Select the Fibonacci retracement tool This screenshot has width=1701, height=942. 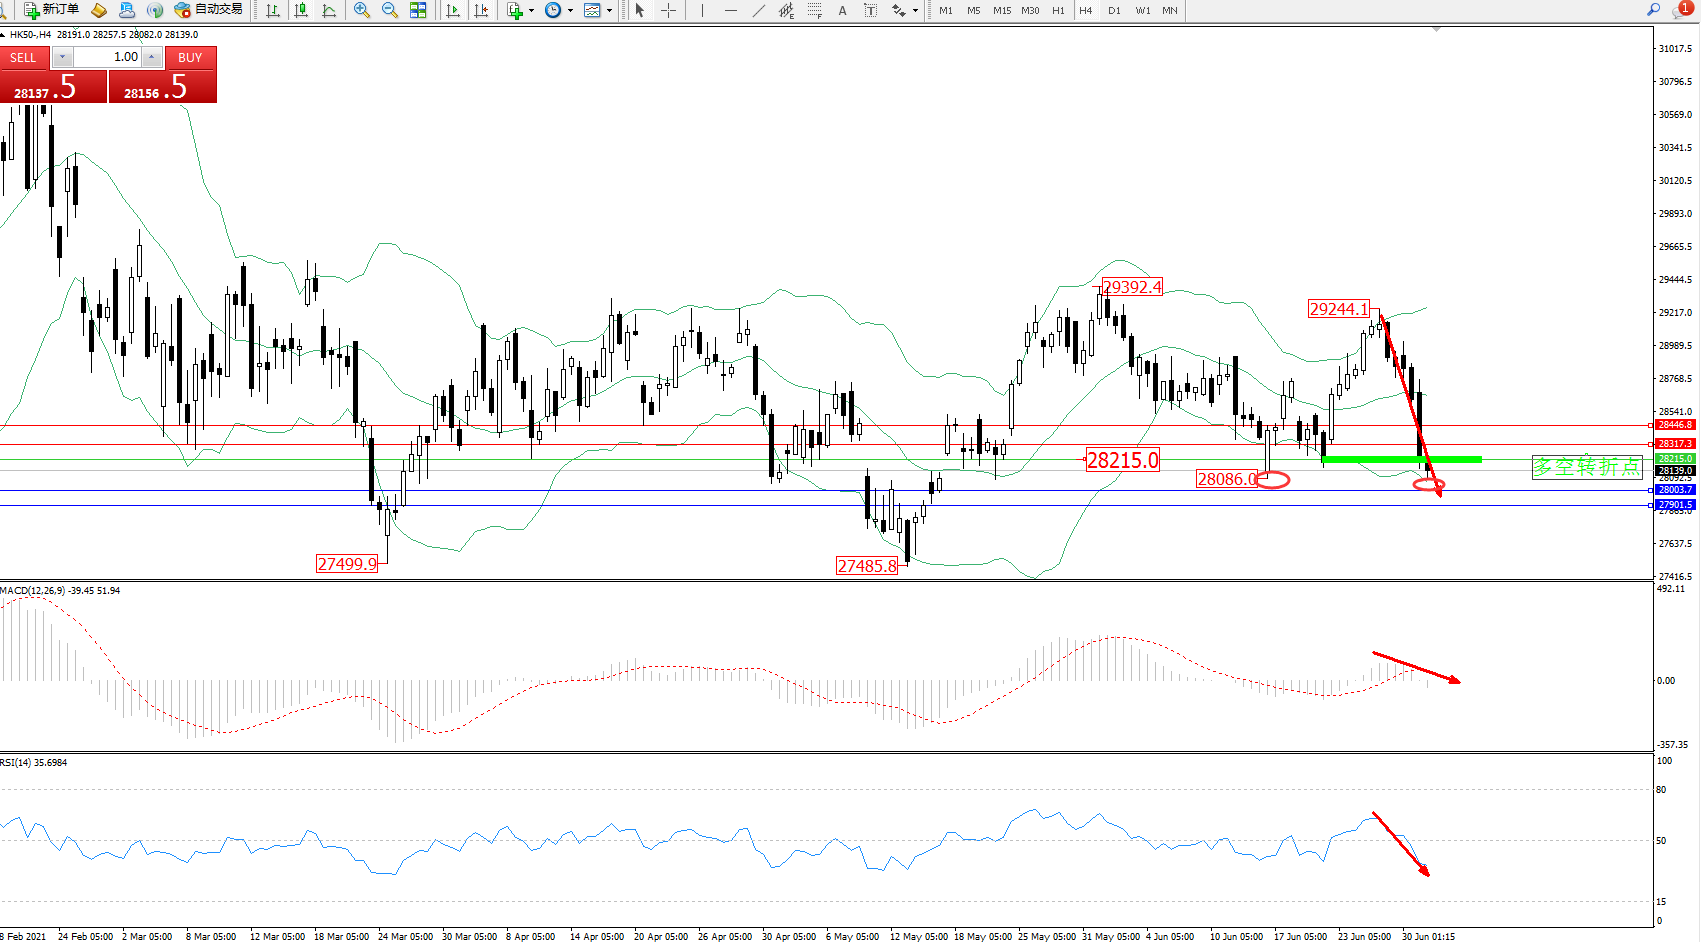[x=815, y=10]
